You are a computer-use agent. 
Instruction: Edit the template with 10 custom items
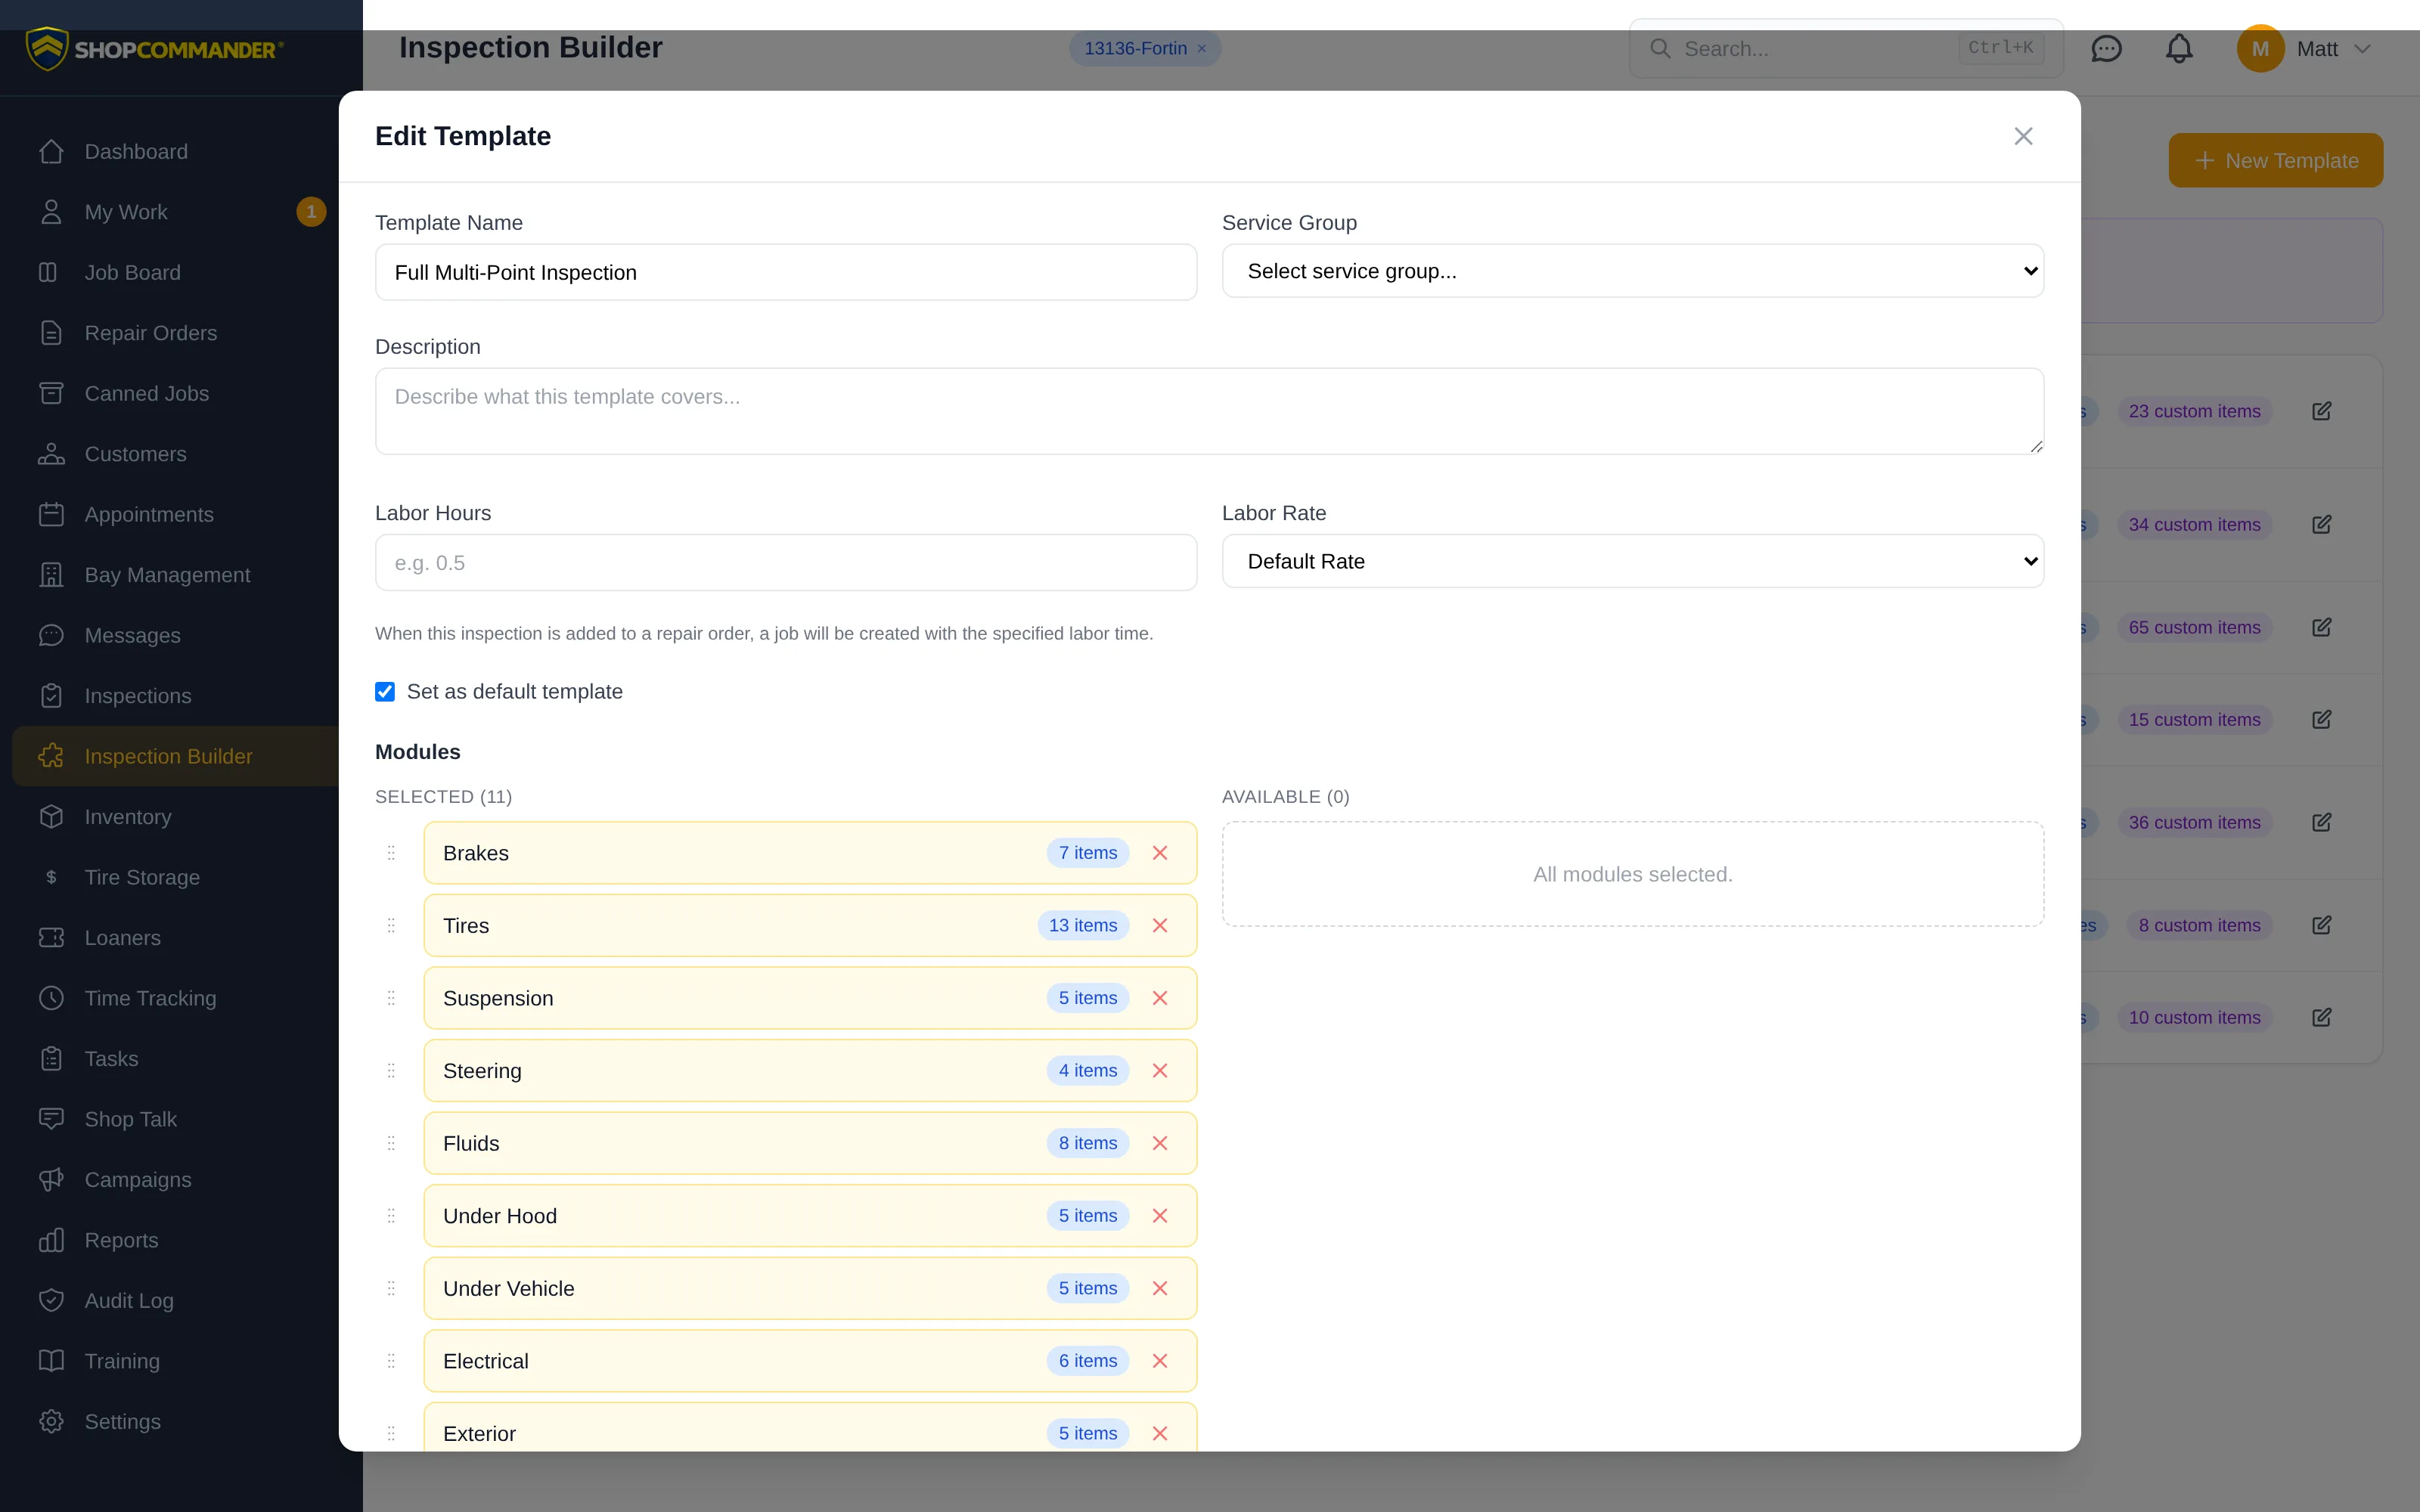2321,1017
